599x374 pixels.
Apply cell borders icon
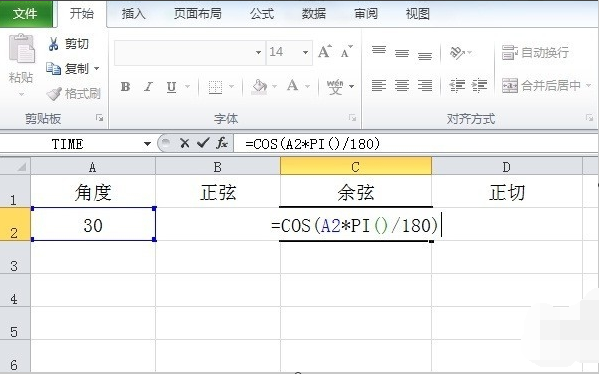click(215, 87)
